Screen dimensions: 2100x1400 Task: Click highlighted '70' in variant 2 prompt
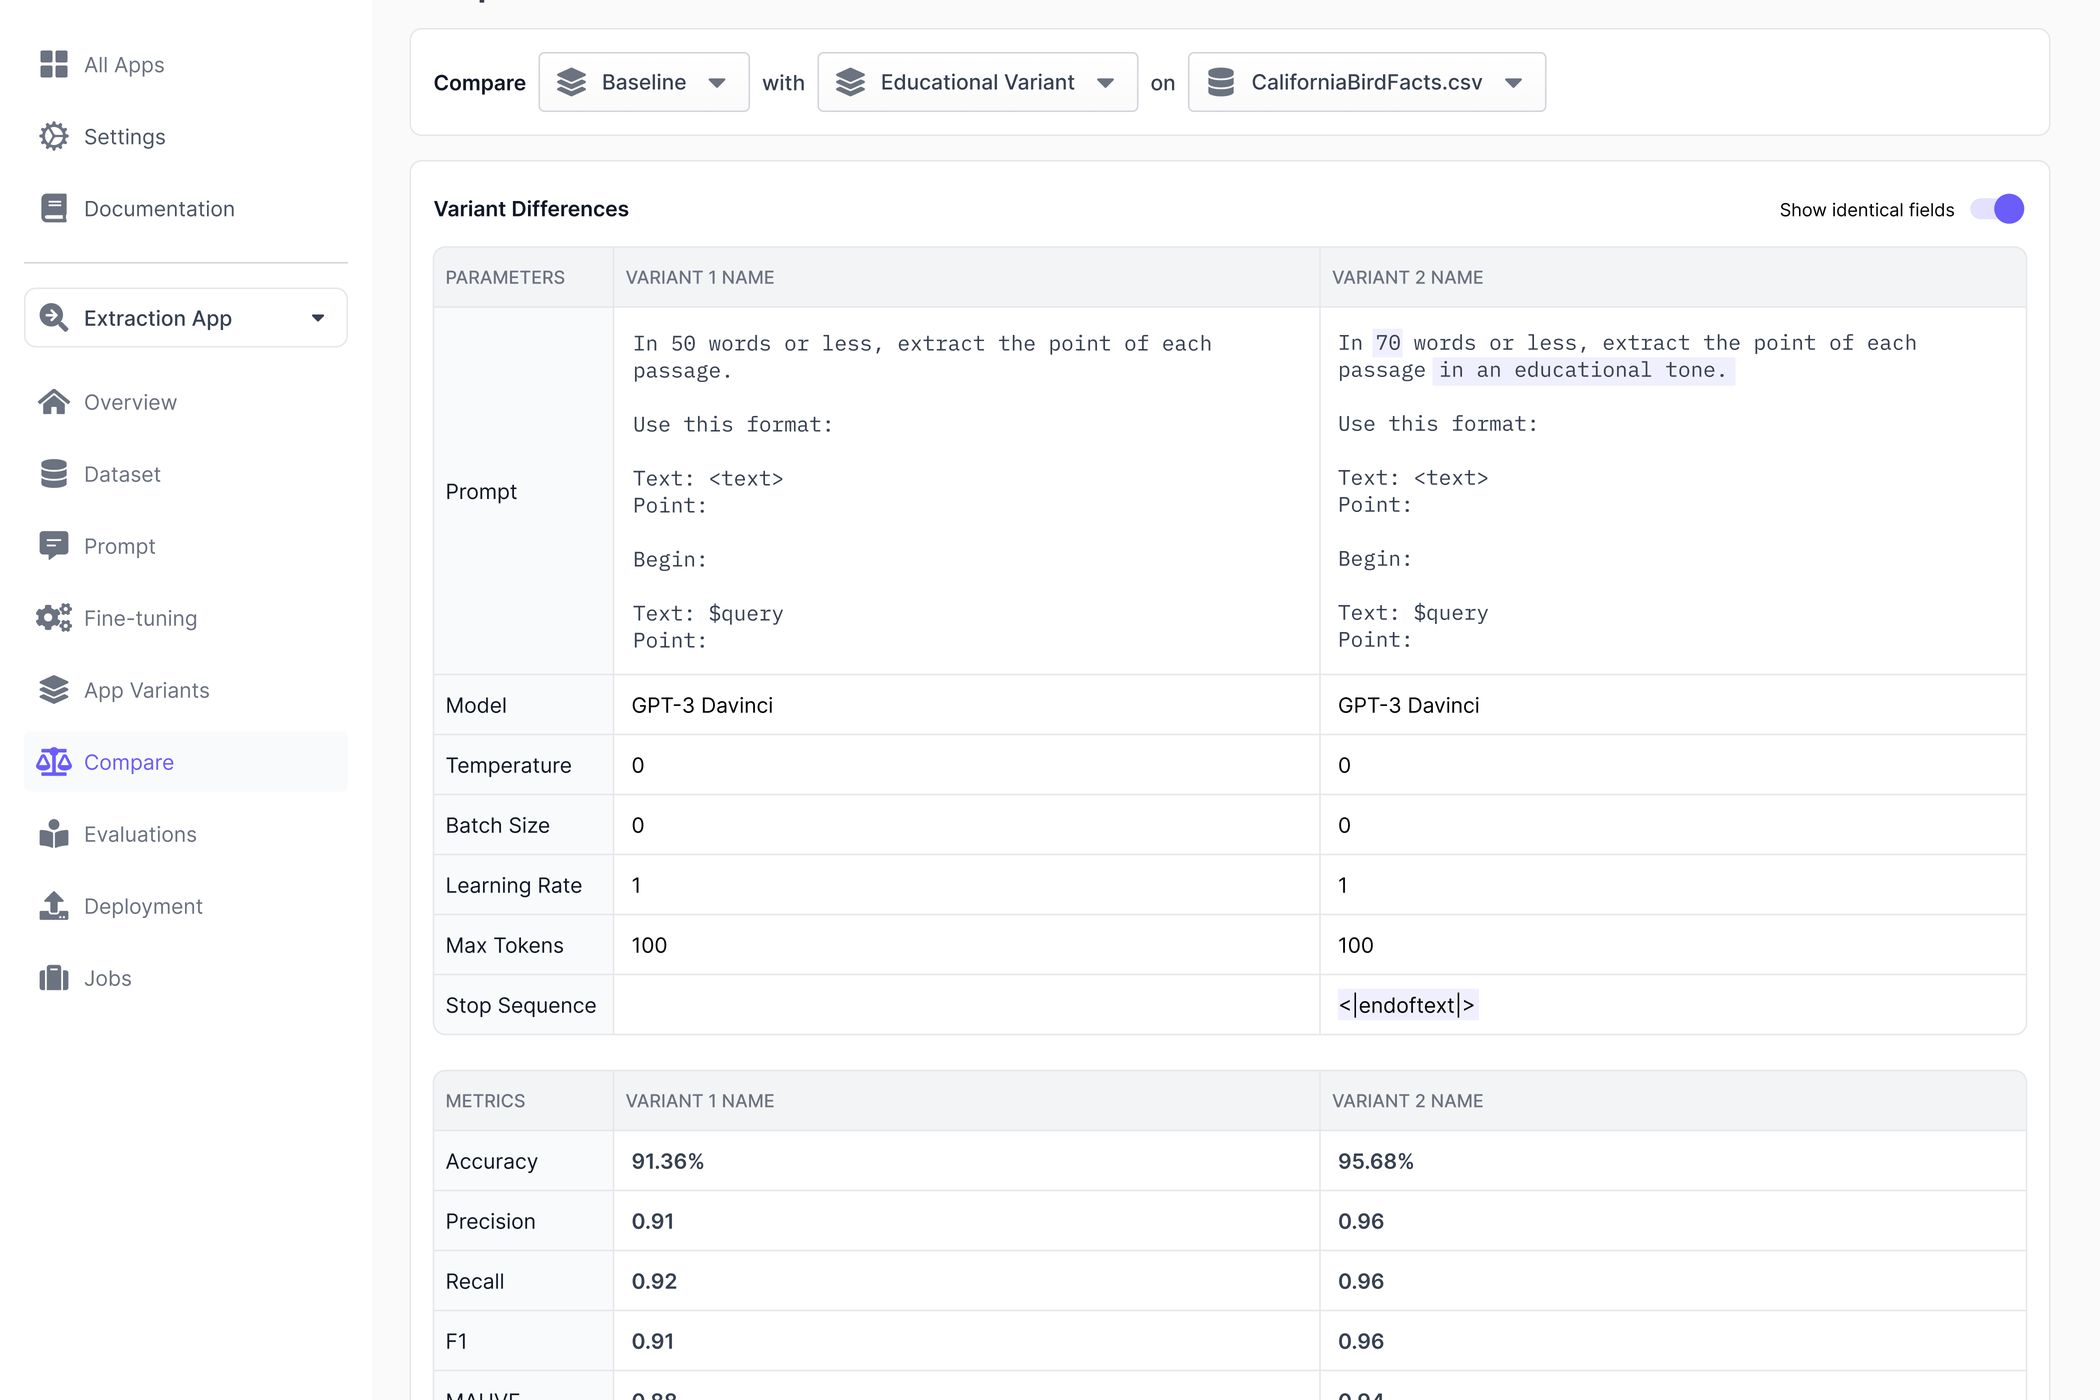(x=1388, y=343)
